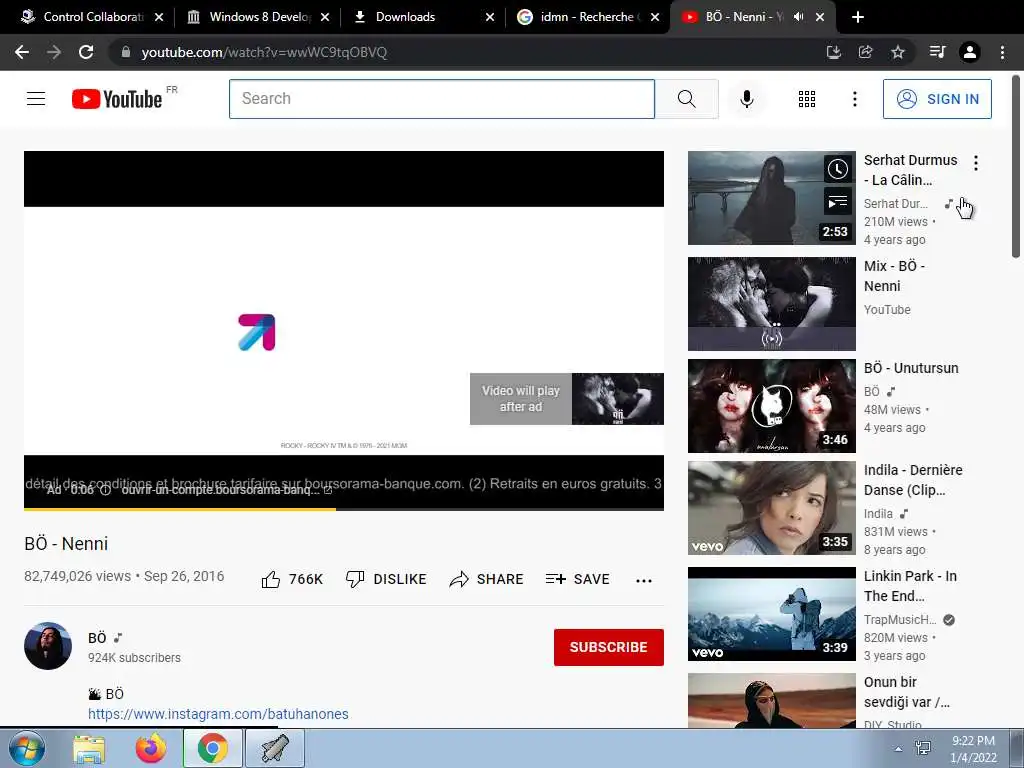
Task: Open the network tray icon
Action: [923, 749]
